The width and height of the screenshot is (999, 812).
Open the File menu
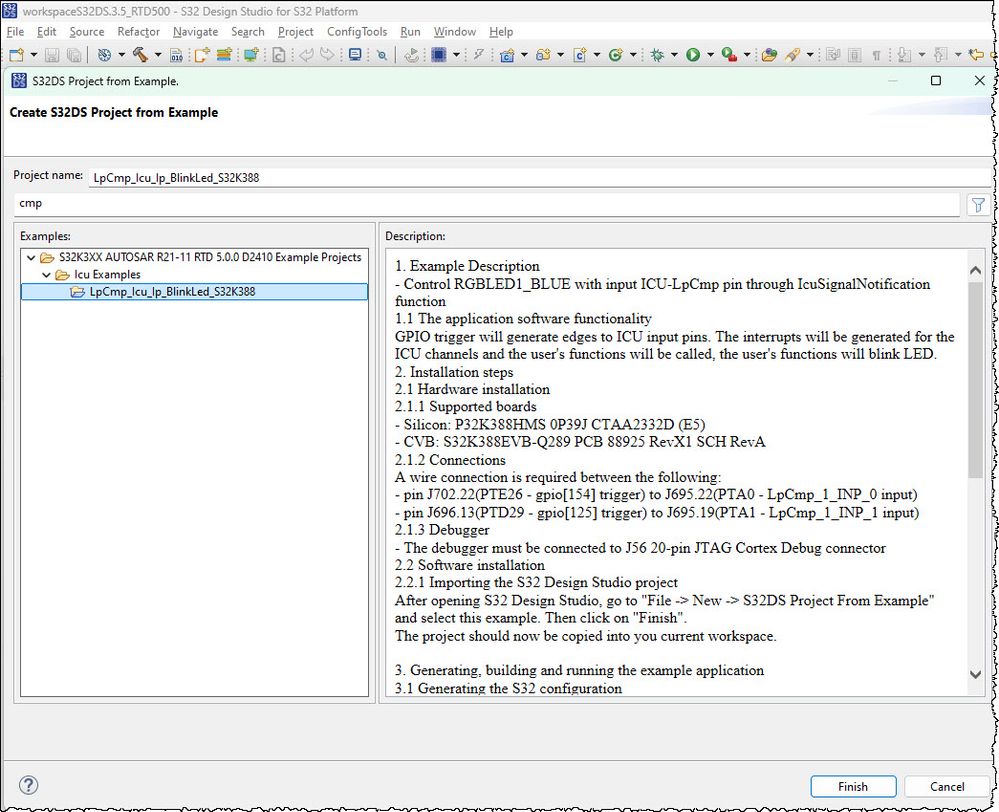coord(15,31)
